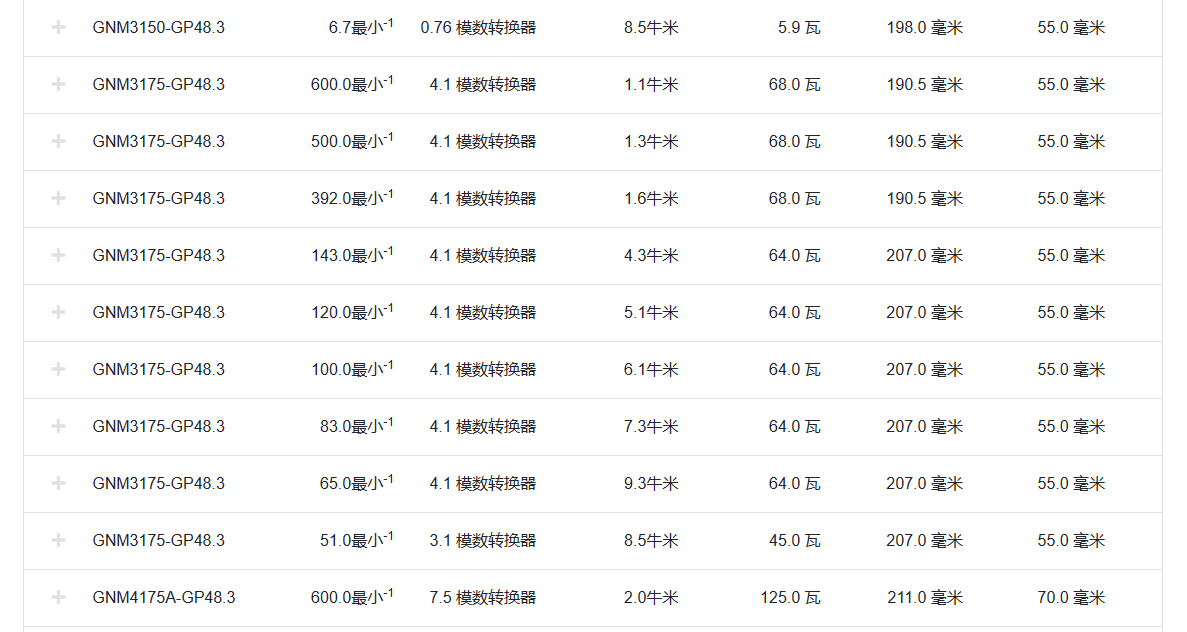Click the 0.76 模数转换器 cell
The image size is (1187, 632).
(x=478, y=28)
